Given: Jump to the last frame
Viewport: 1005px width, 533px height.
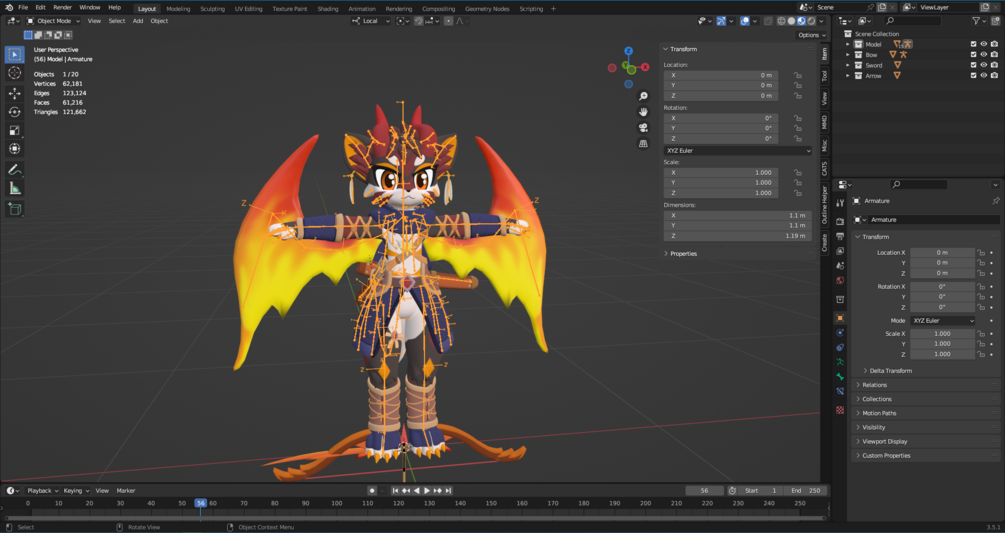Looking at the screenshot, I should tap(448, 491).
